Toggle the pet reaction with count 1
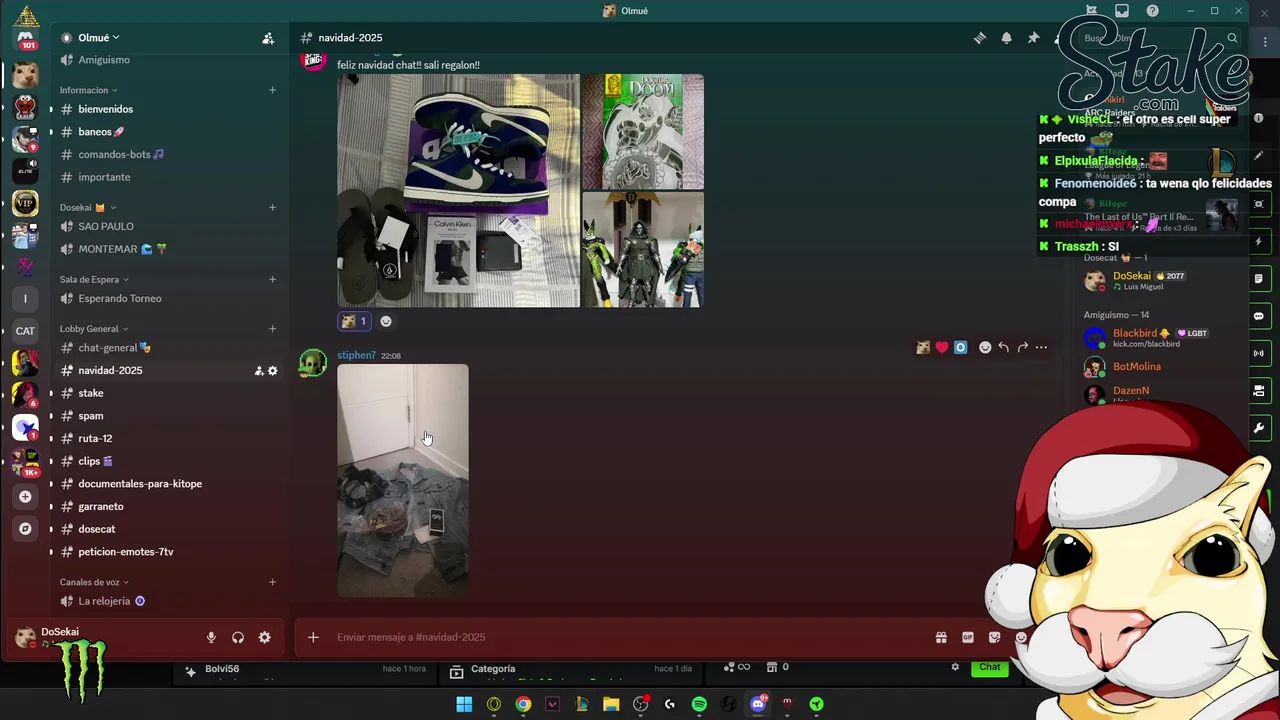 [x=355, y=321]
